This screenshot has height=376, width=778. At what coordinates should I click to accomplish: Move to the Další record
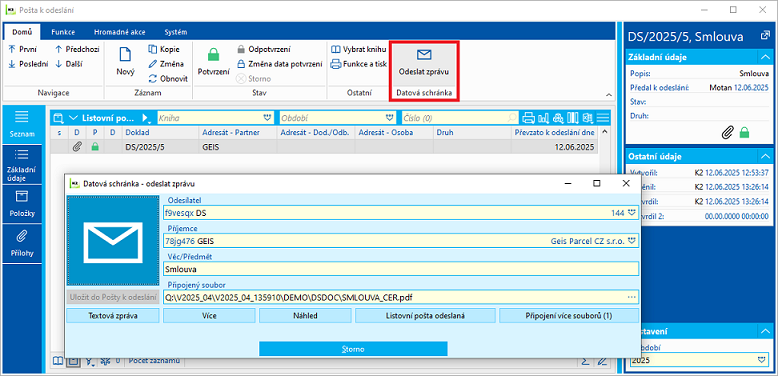tap(68, 63)
